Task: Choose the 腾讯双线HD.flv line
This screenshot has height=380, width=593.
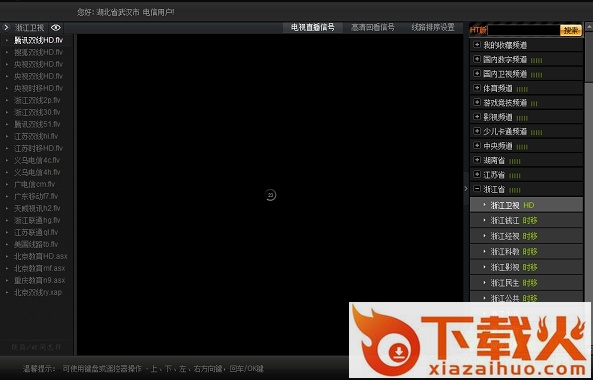Action: coord(38,40)
